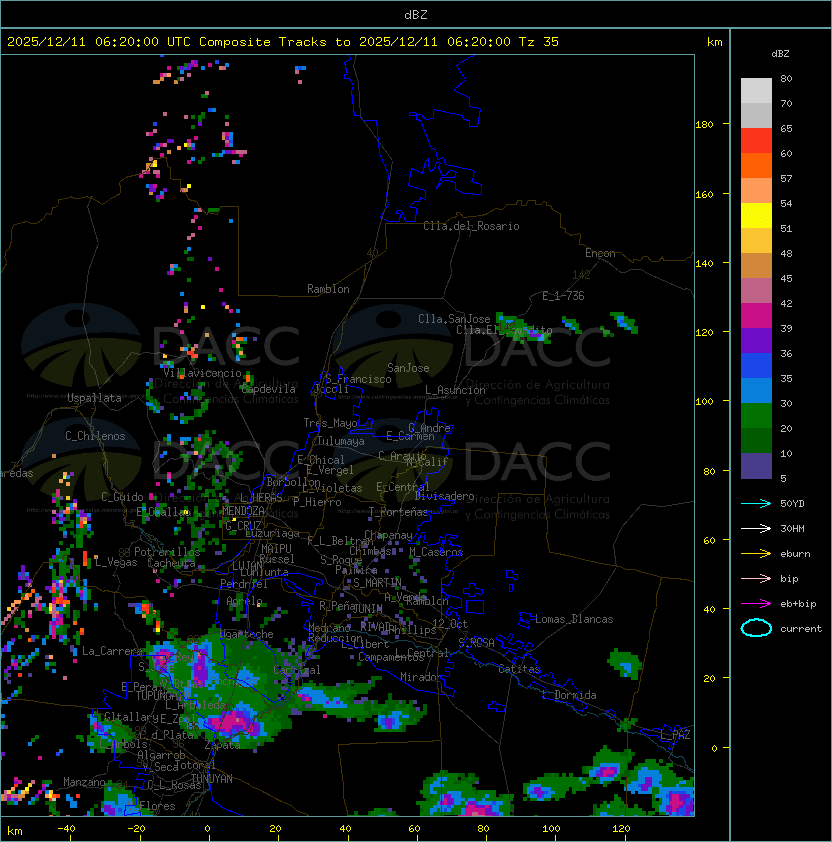
Task: Pick the bright yellow 51-54 dBZ swatch
Action: point(756,216)
